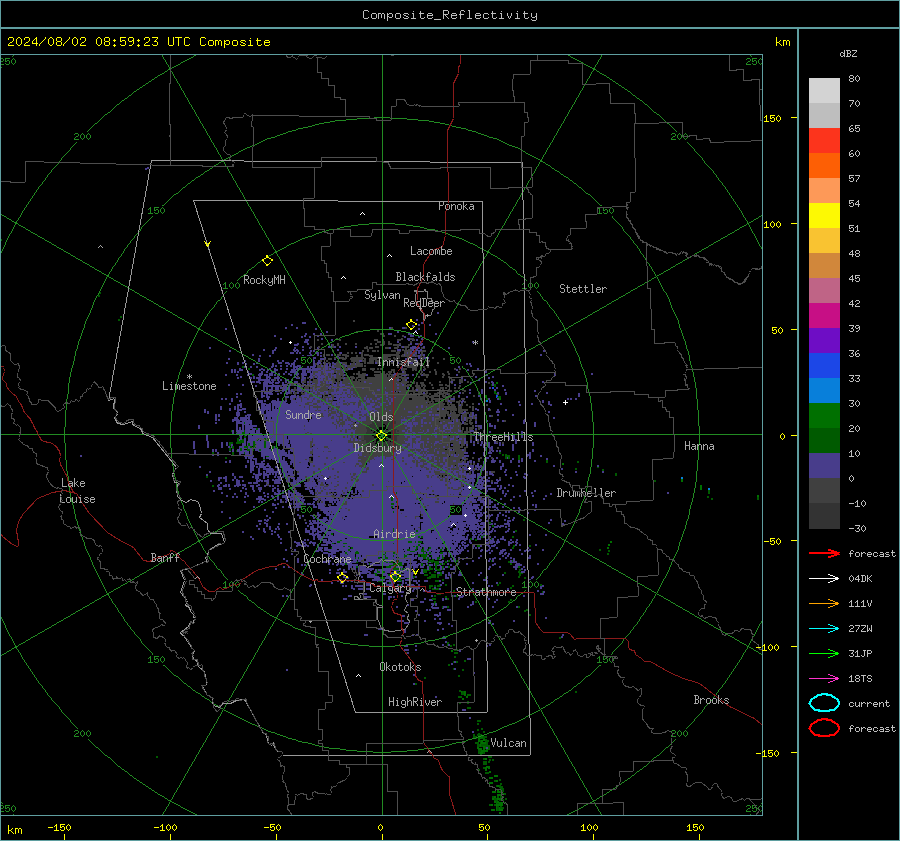Select the 'Strathmore' label
The height and width of the screenshot is (841, 900).
(486, 592)
